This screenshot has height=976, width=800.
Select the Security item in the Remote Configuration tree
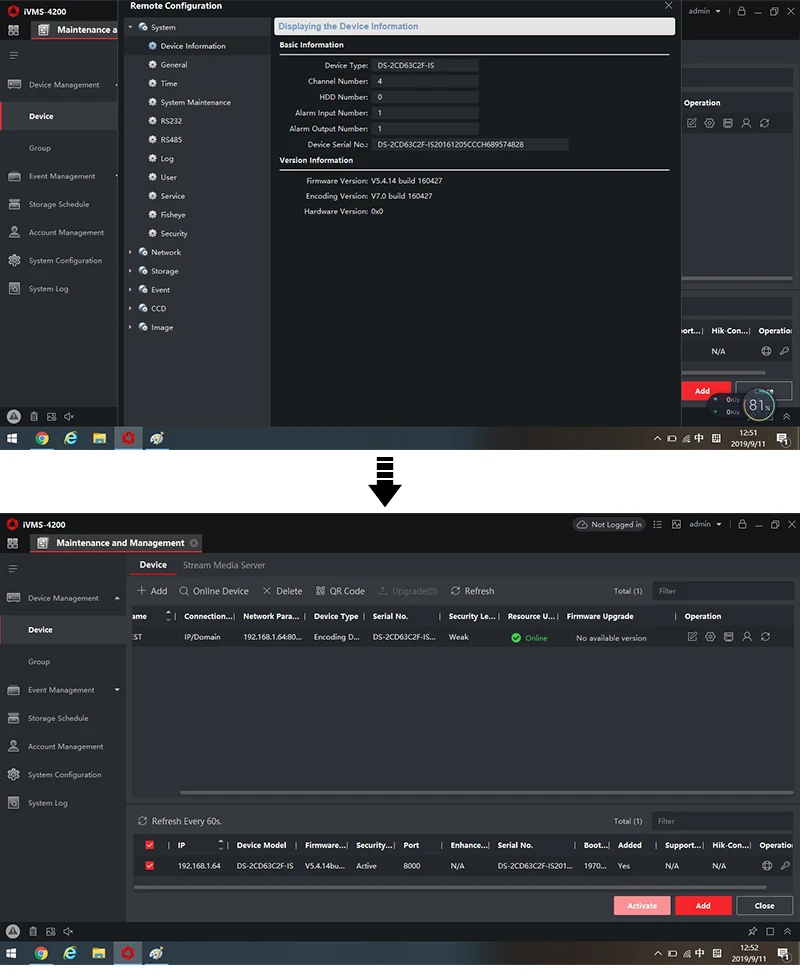tap(174, 233)
